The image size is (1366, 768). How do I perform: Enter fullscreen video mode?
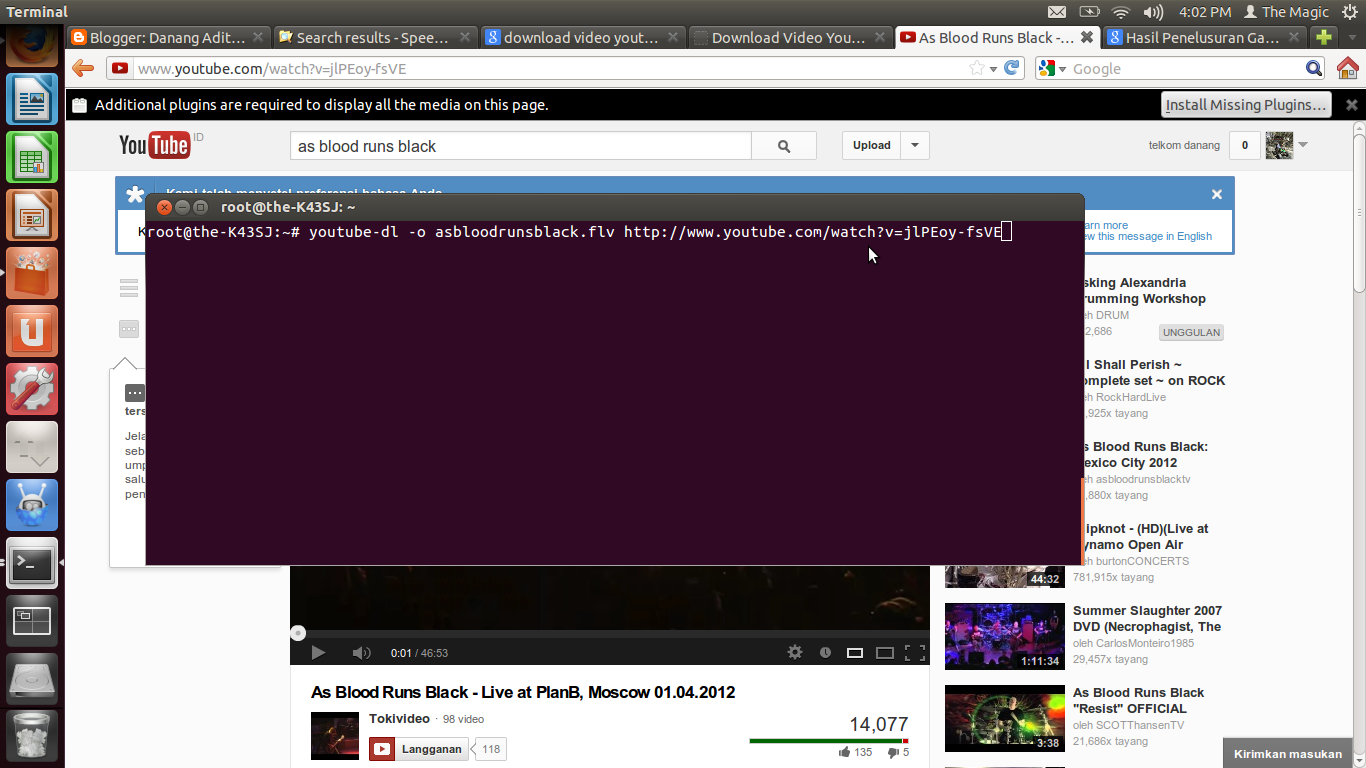click(914, 653)
